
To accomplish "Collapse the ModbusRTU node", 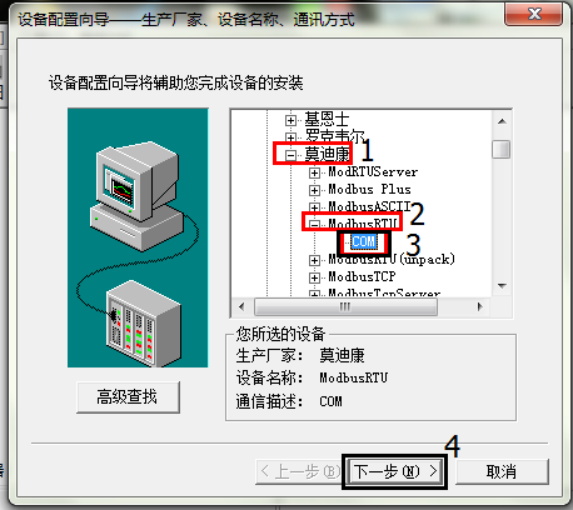I will pos(314,224).
